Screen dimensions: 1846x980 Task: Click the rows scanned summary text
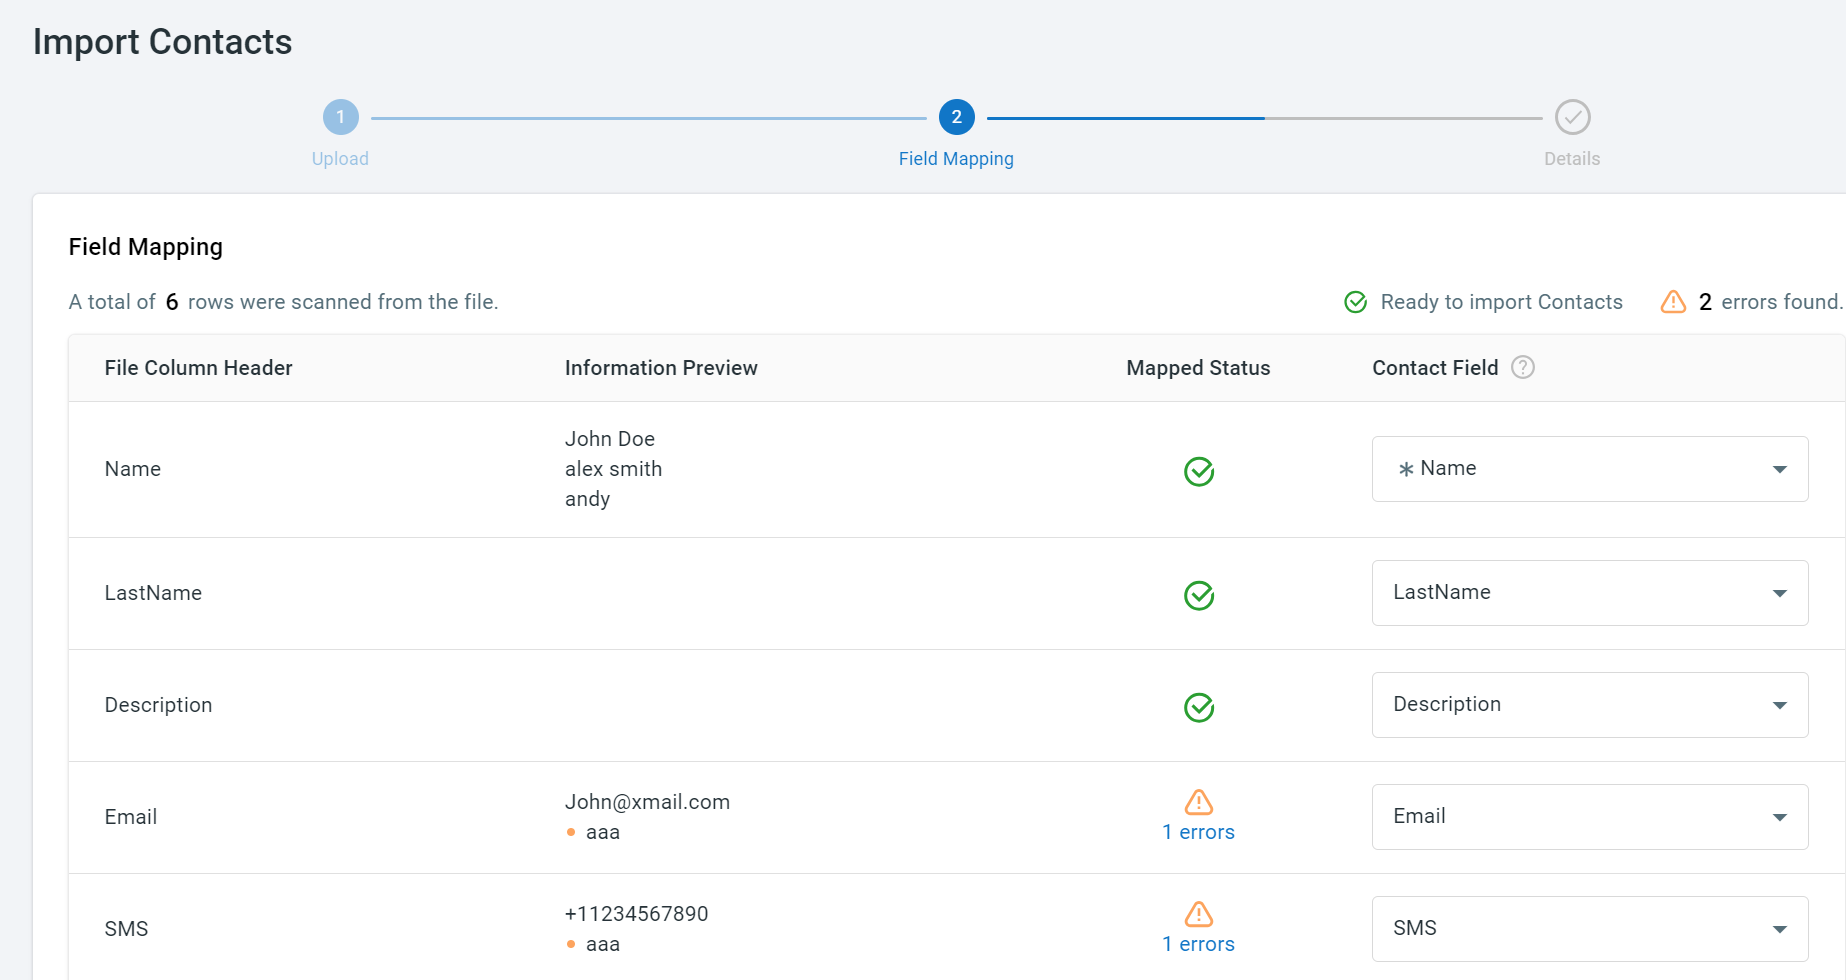(283, 302)
